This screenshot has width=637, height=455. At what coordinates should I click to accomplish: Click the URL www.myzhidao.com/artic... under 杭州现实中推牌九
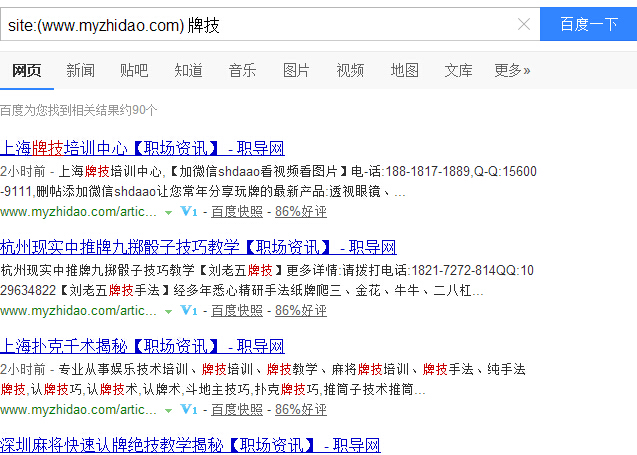pyautogui.click(x=78, y=311)
